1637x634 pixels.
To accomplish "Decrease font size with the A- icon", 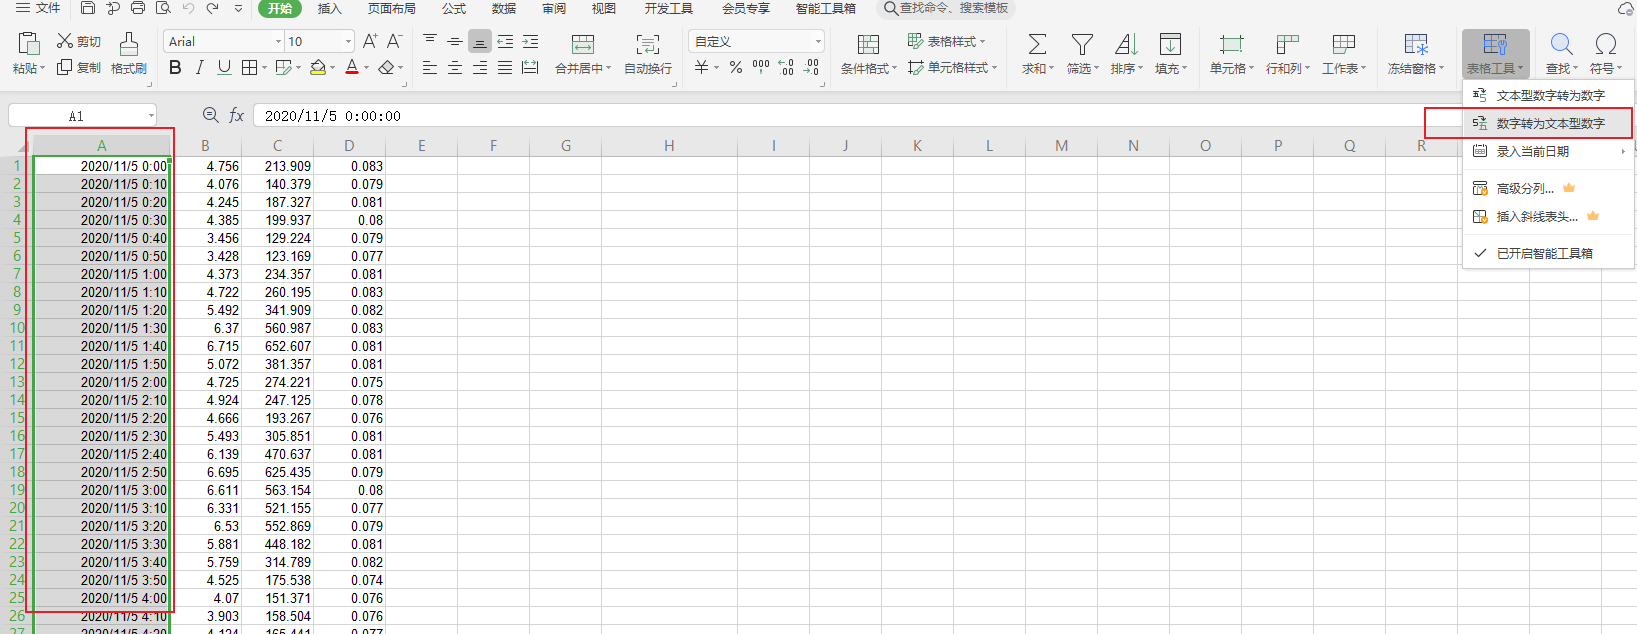I will tap(394, 41).
